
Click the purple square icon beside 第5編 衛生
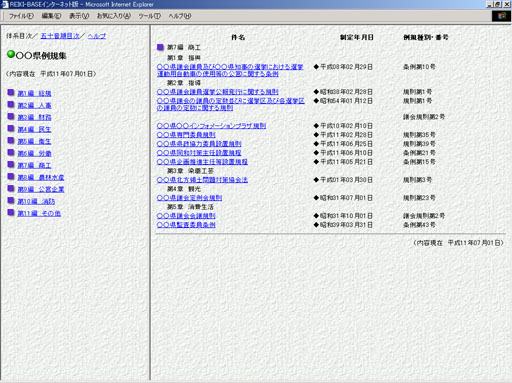(x=11, y=140)
